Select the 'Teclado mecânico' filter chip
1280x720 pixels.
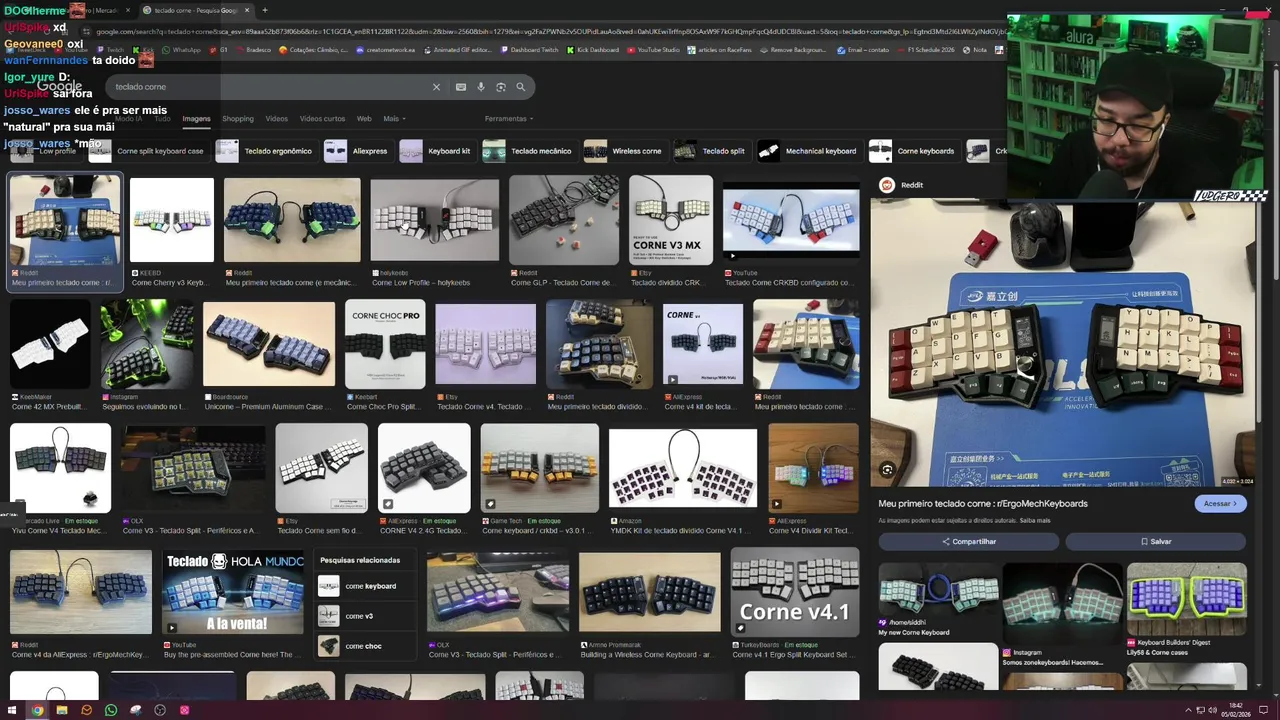[x=528, y=151]
